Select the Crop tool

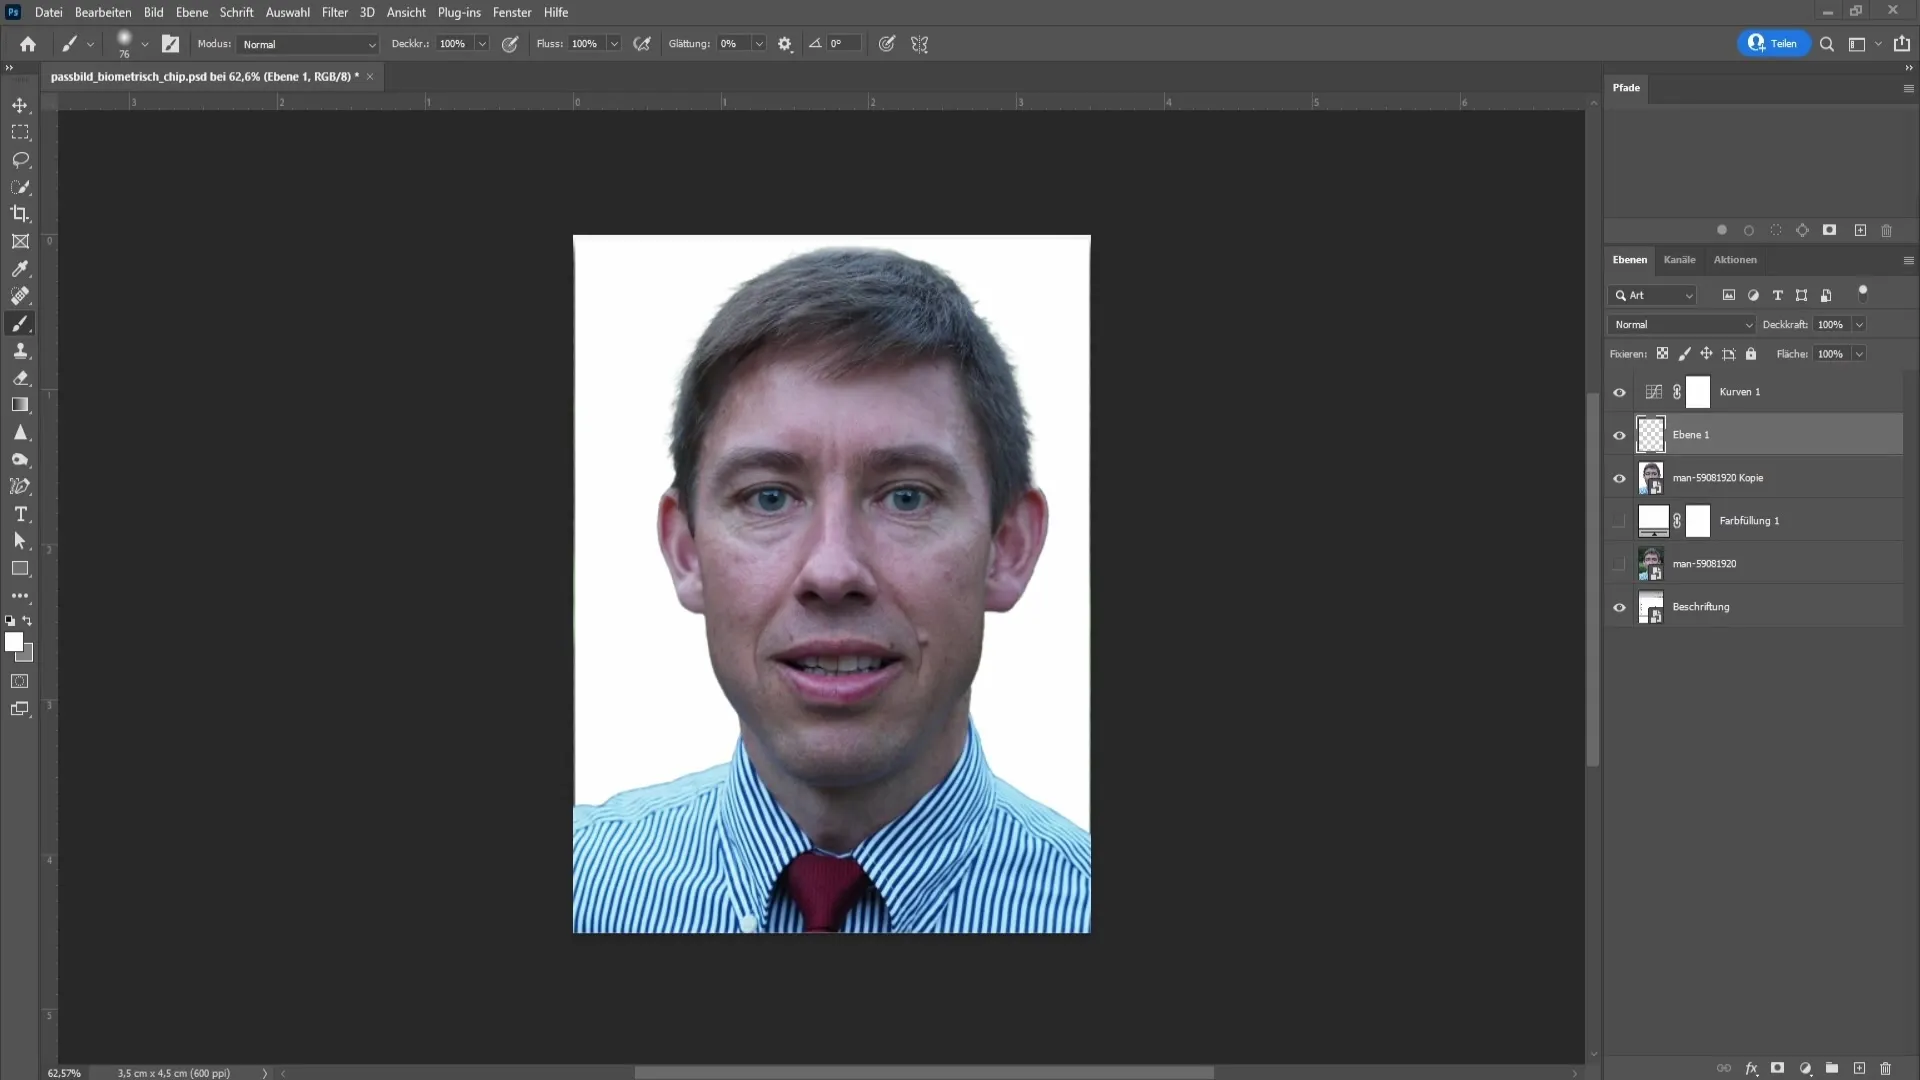click(x=20, y=214)
